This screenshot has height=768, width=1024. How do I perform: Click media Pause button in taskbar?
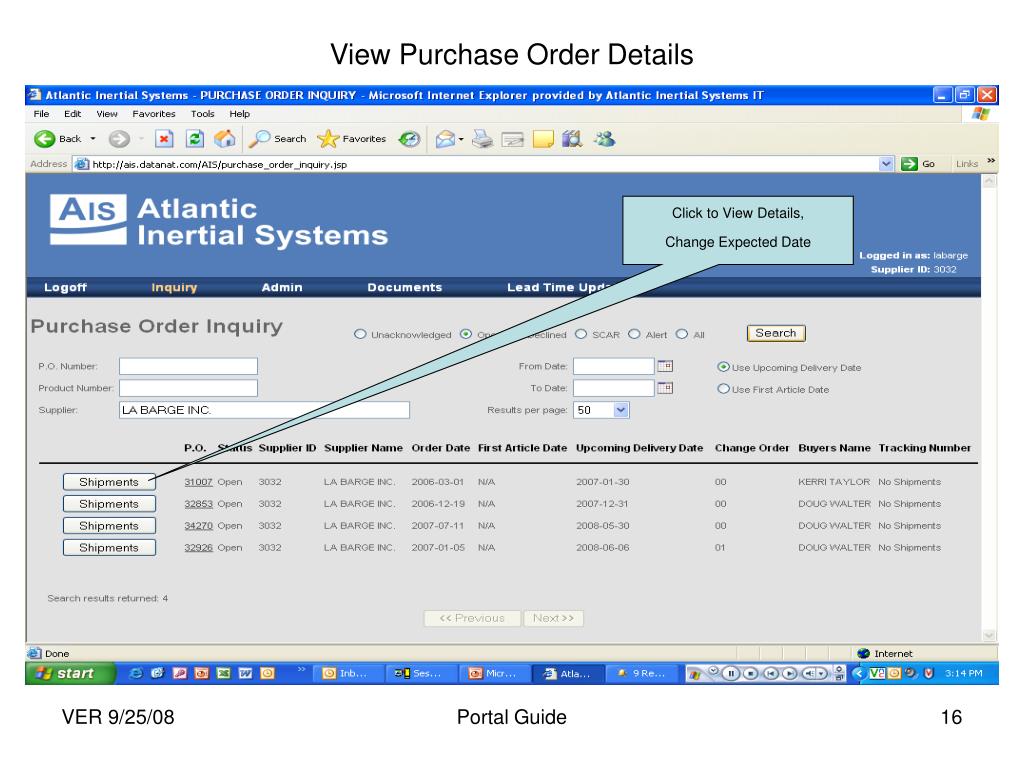(731, 673)
